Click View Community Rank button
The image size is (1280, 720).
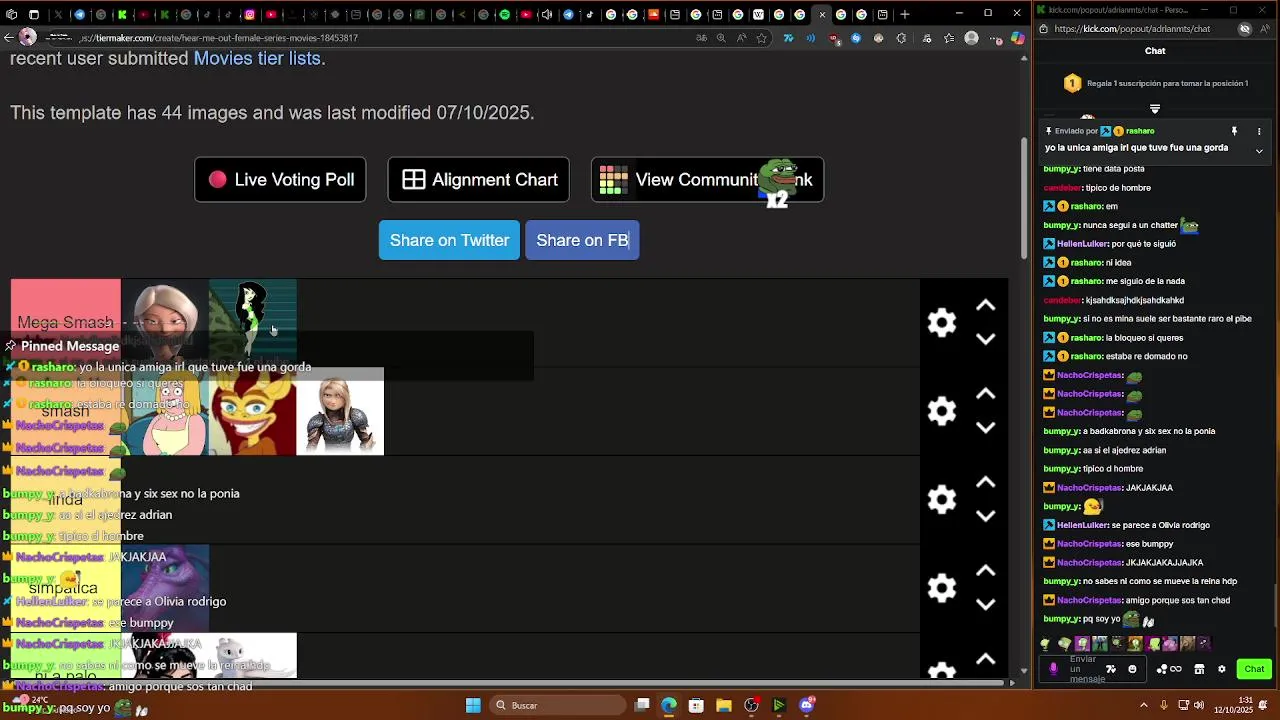click(x=707, y=180)
